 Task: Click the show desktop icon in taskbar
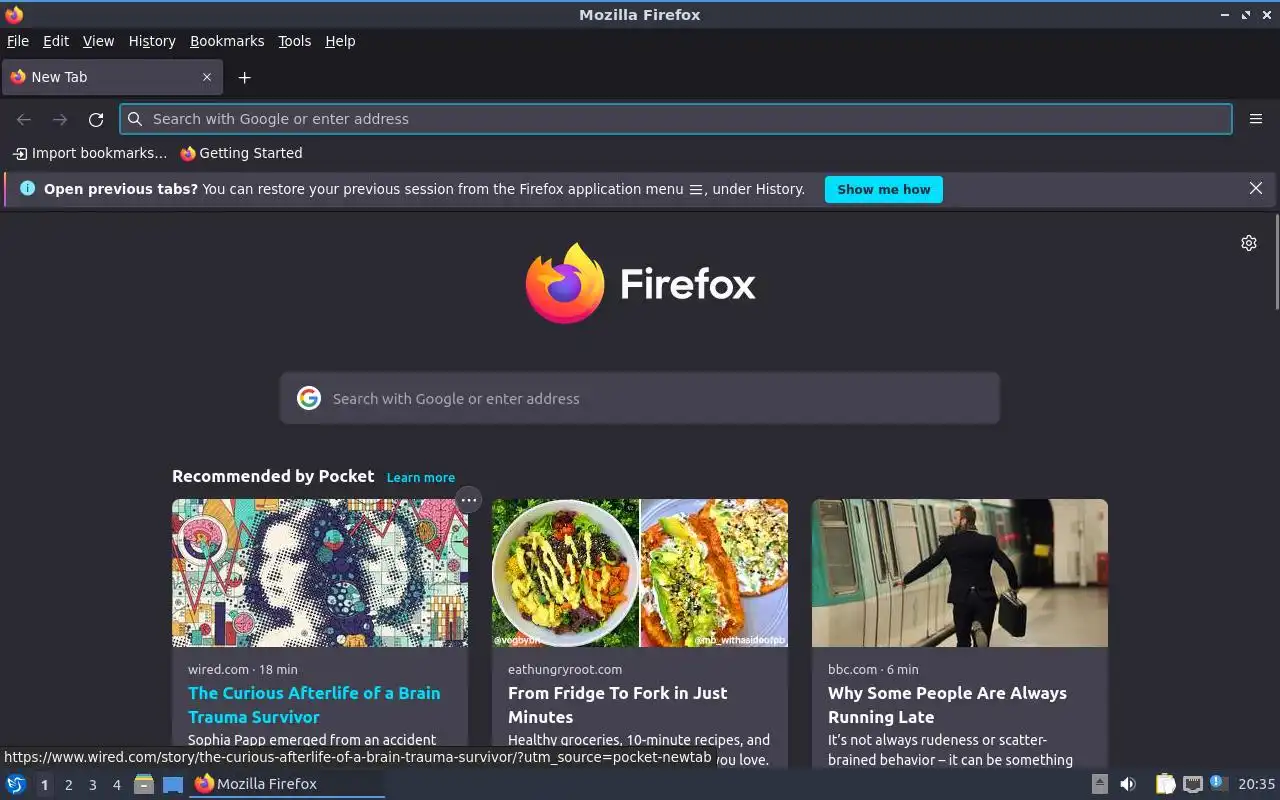pos(173,784)
